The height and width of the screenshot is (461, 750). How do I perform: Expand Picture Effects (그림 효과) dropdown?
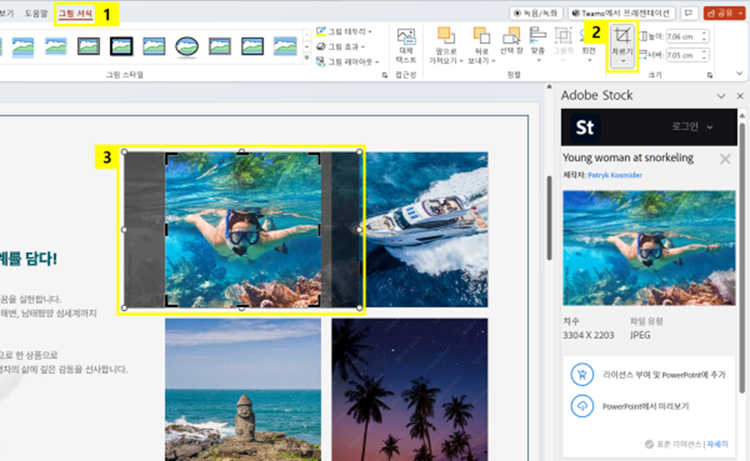(344, 46)
